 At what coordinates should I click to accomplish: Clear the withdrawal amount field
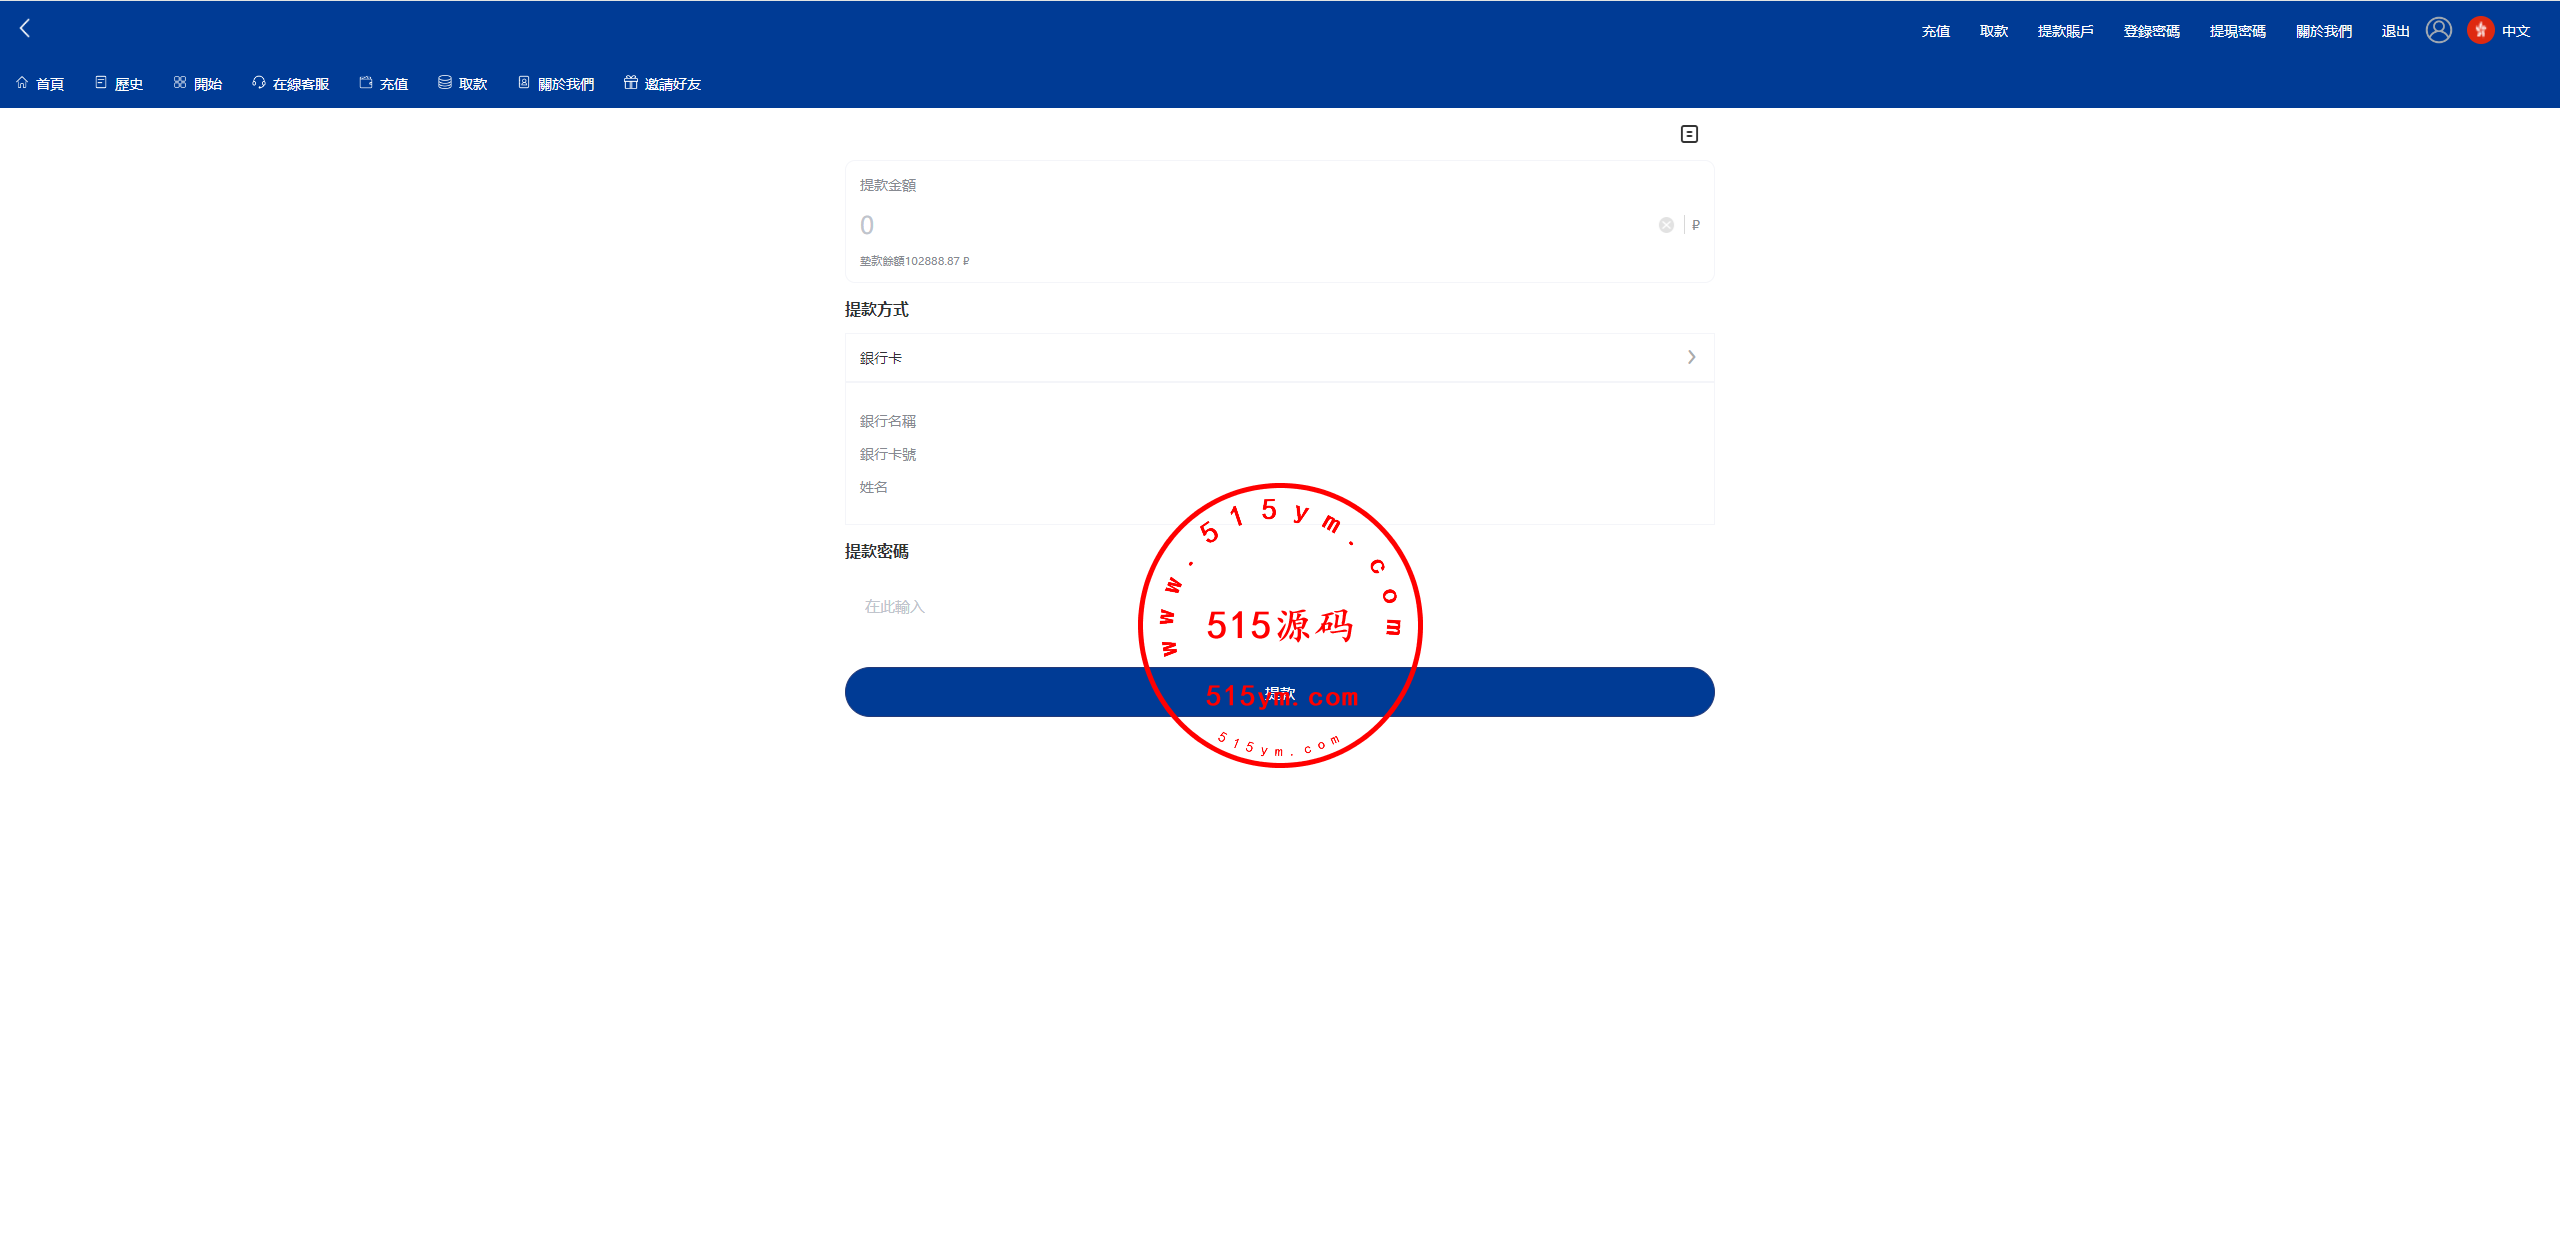1666,225
